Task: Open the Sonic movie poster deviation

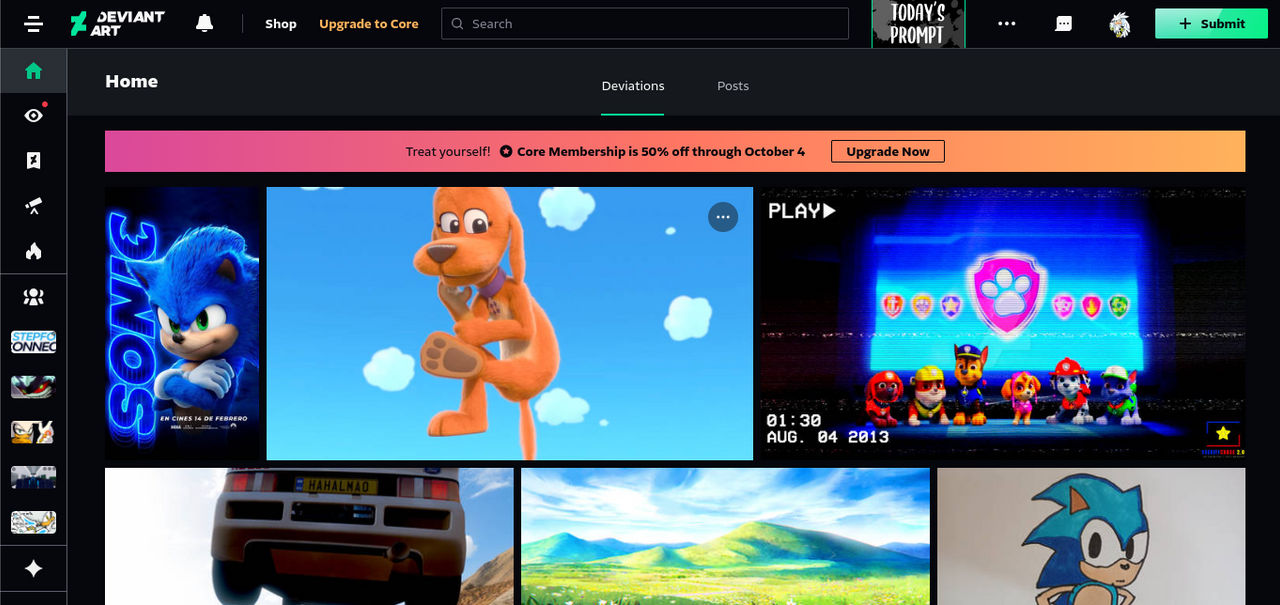Action: tap(182, 324)
